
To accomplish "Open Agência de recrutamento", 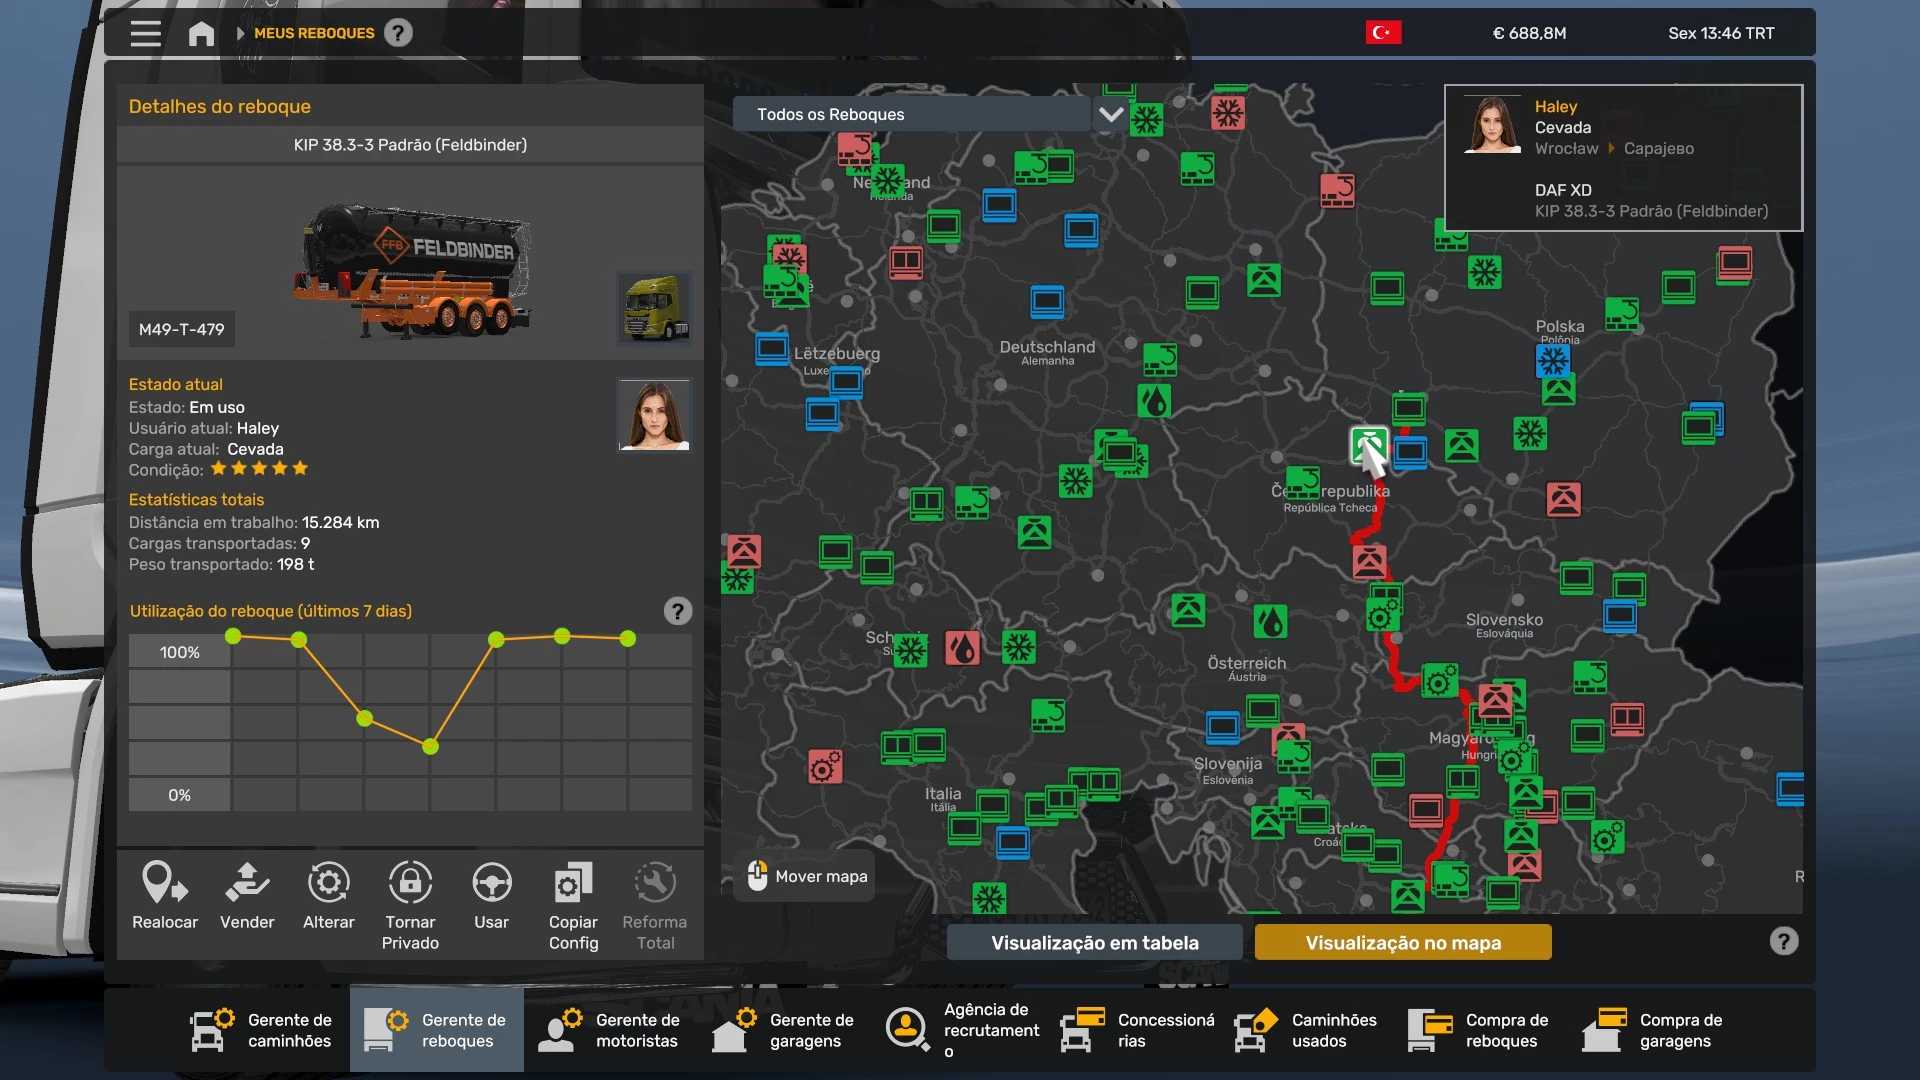I will pyautogui.click(x=962, y=1030).
